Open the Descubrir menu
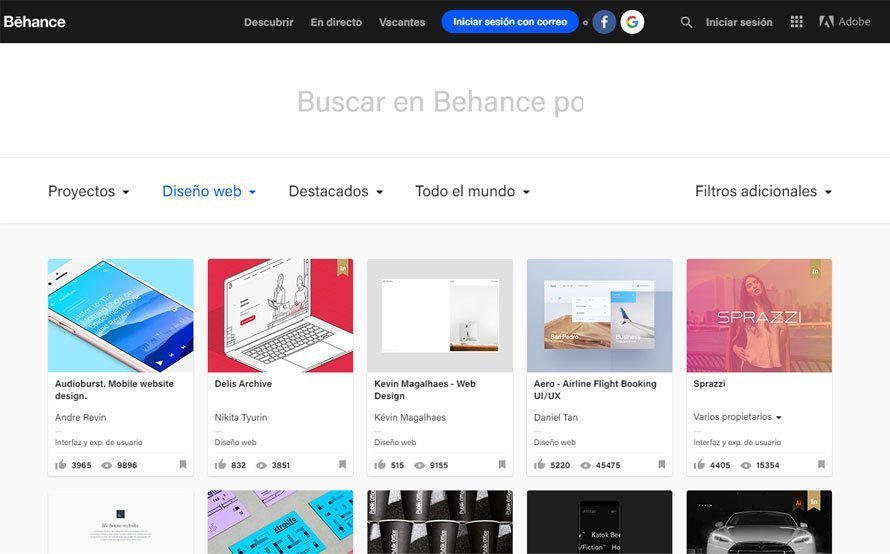 (x=268, y=22)
